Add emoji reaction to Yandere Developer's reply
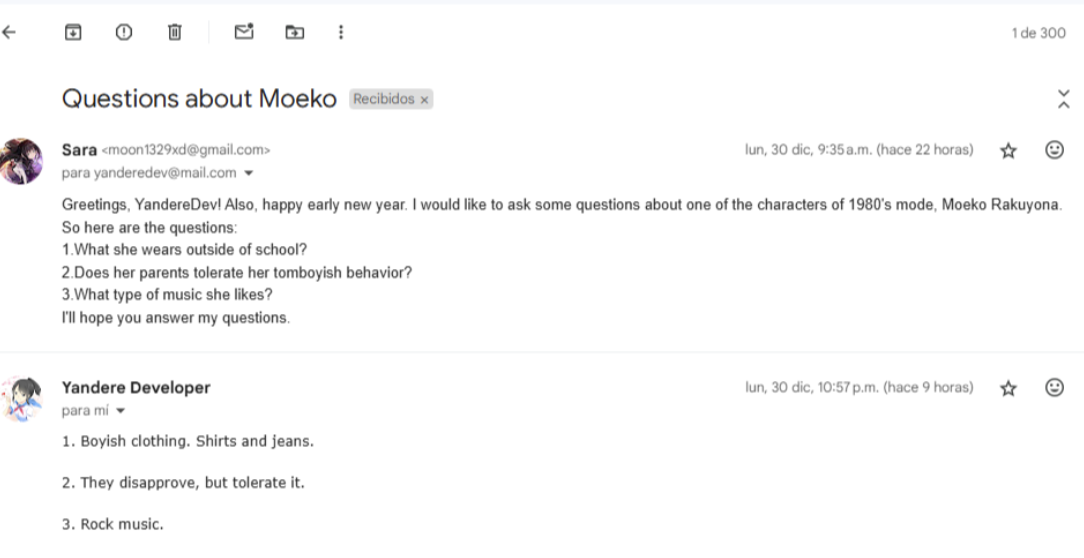This screenshot has width=1084, height=558. [1054, 387]
